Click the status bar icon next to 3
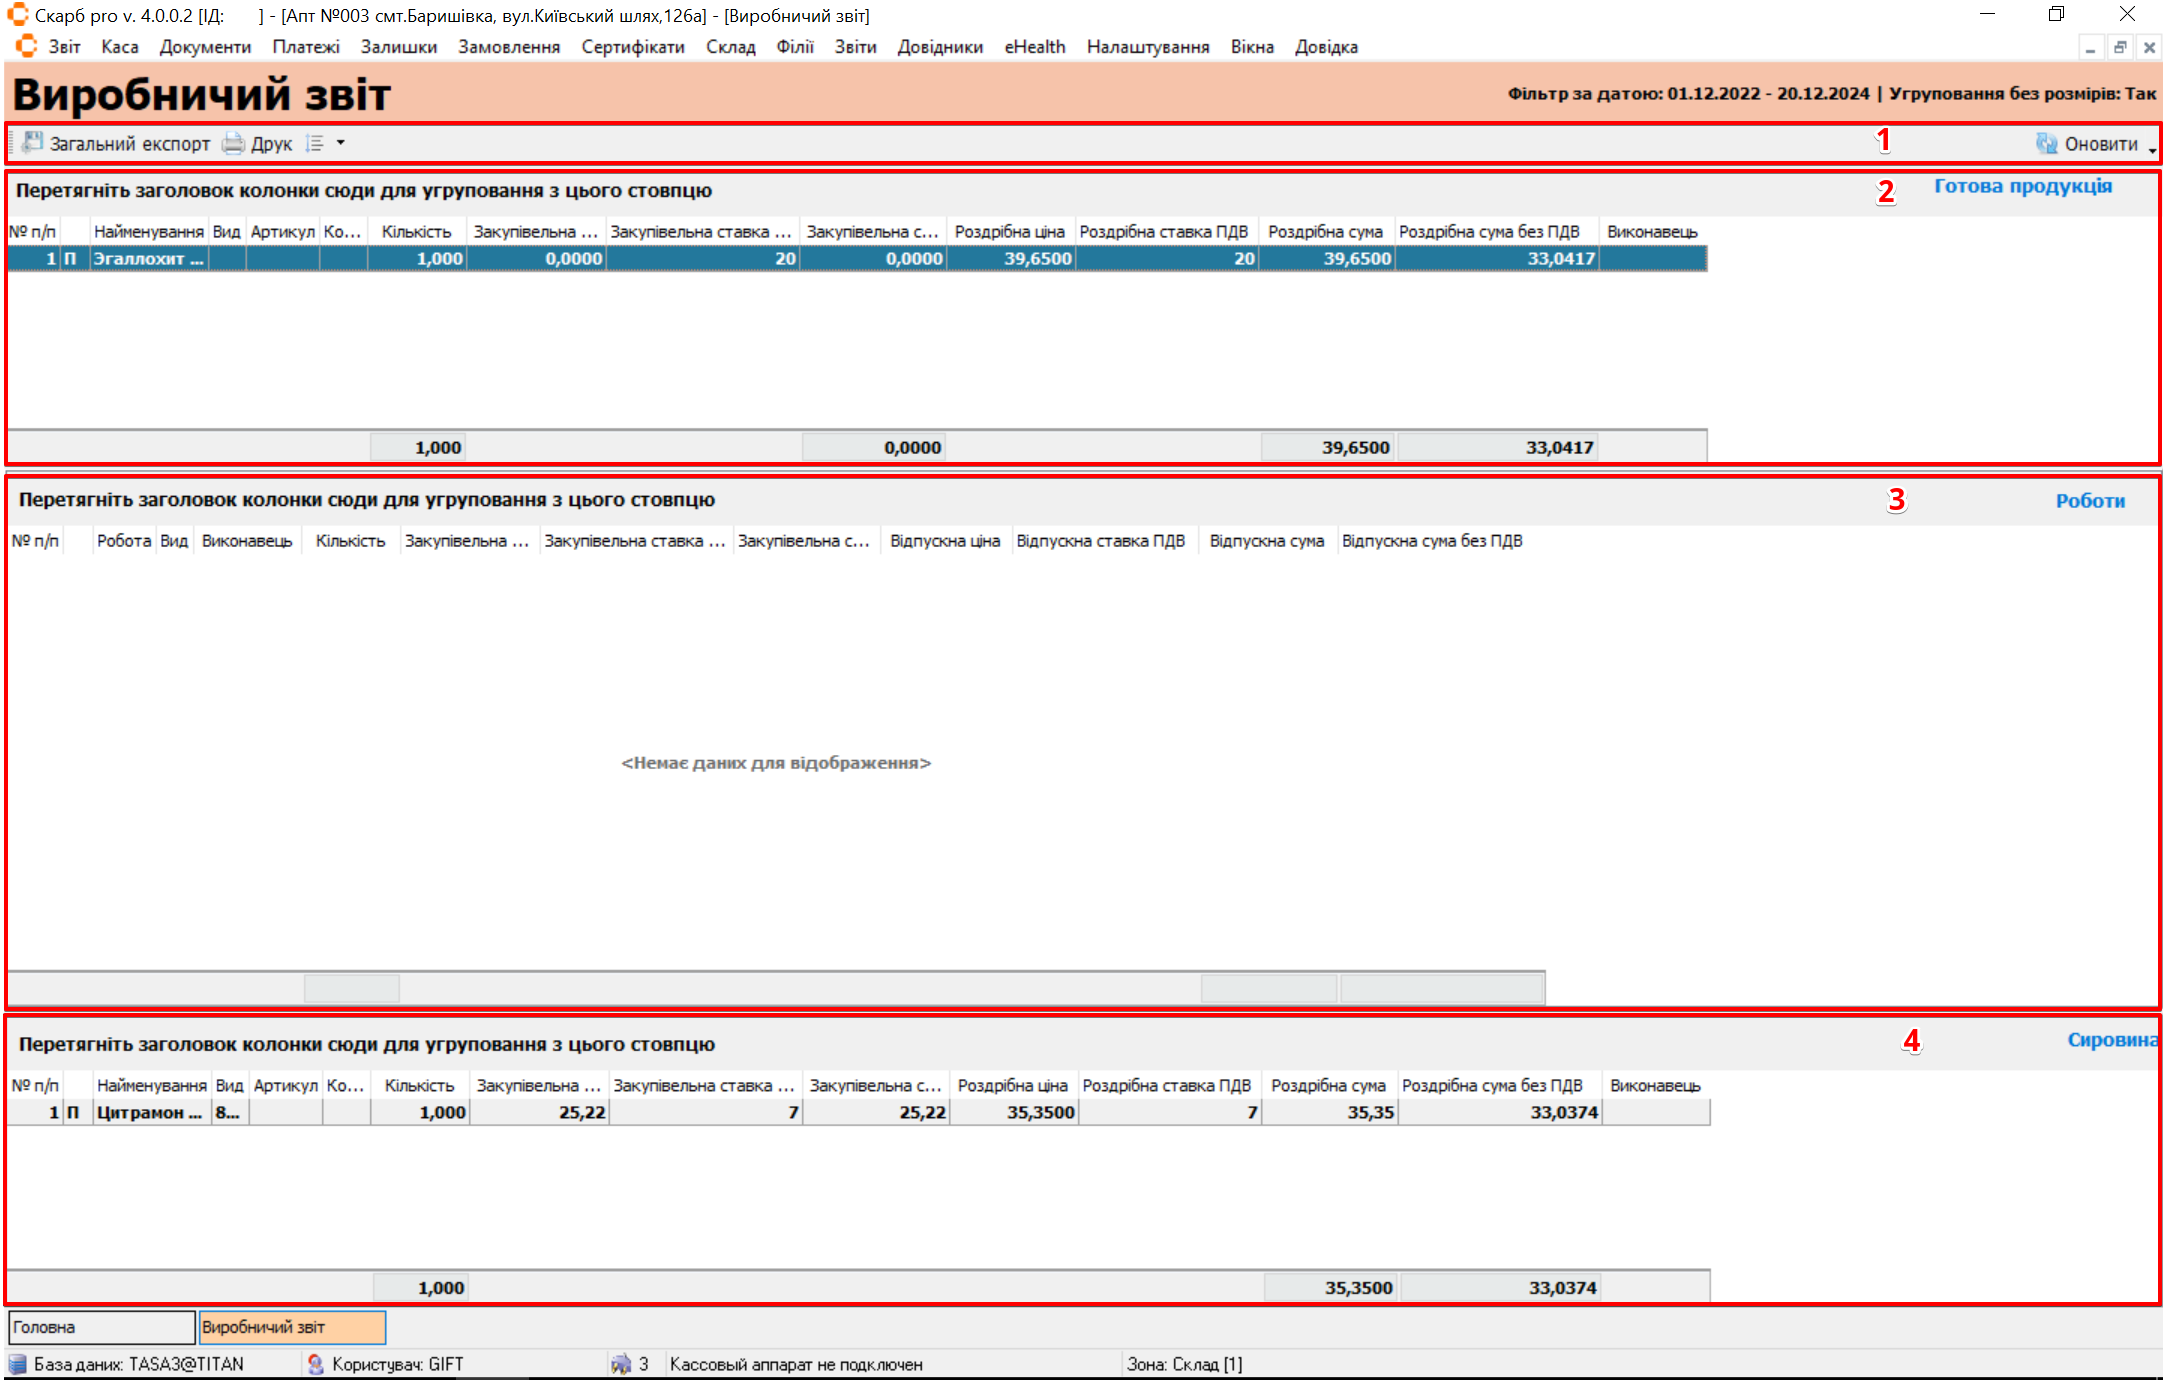Image resolution: width=2168 pixels, height=1380 pixels. click(621, 1364)
